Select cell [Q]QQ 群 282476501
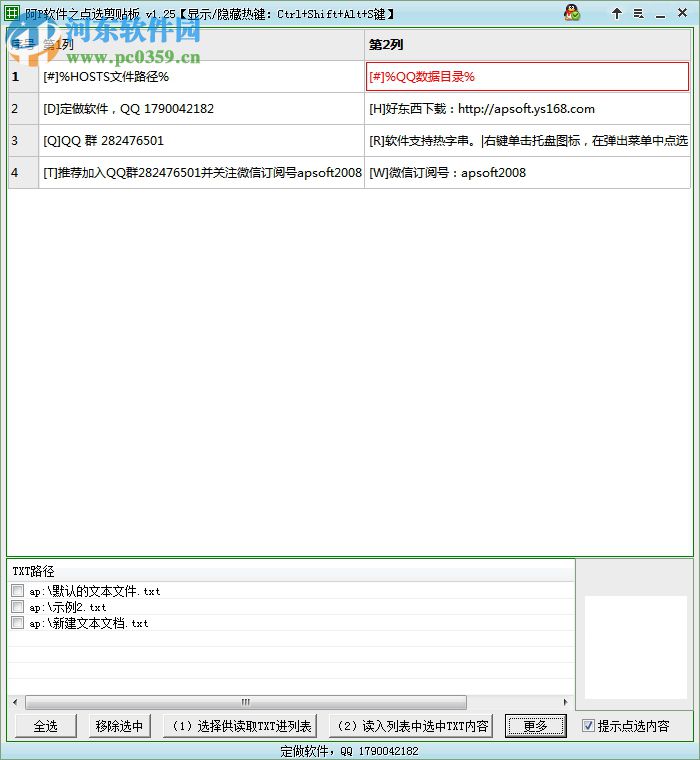This screenshot has width=700, height=760. coord(201,141)
